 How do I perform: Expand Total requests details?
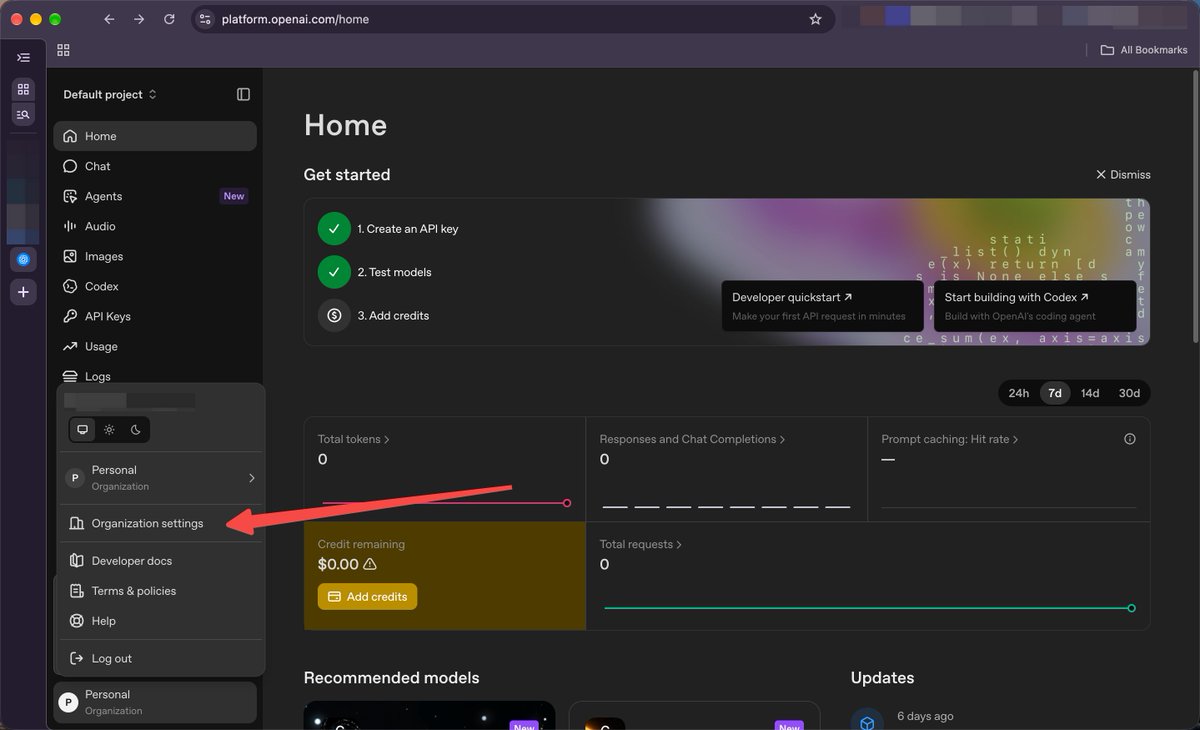click(x=641, y=544)
